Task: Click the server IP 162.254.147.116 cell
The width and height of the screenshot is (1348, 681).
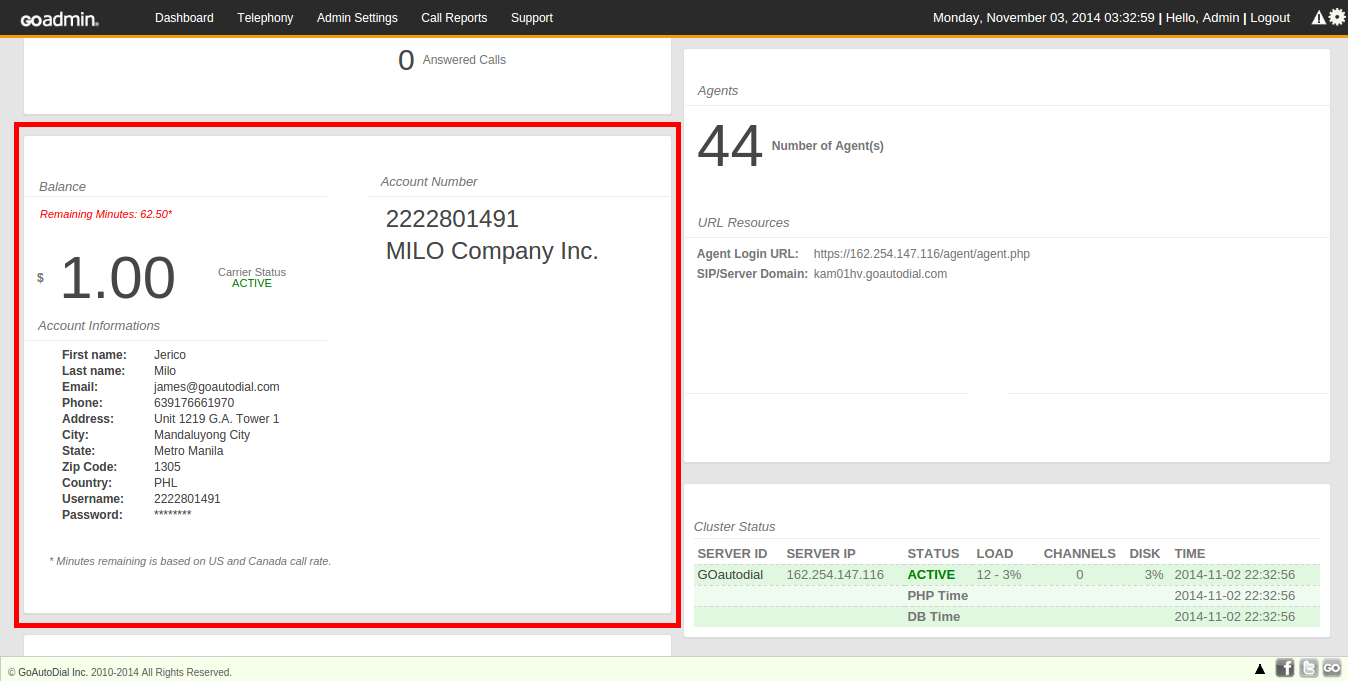Action: 835,575
